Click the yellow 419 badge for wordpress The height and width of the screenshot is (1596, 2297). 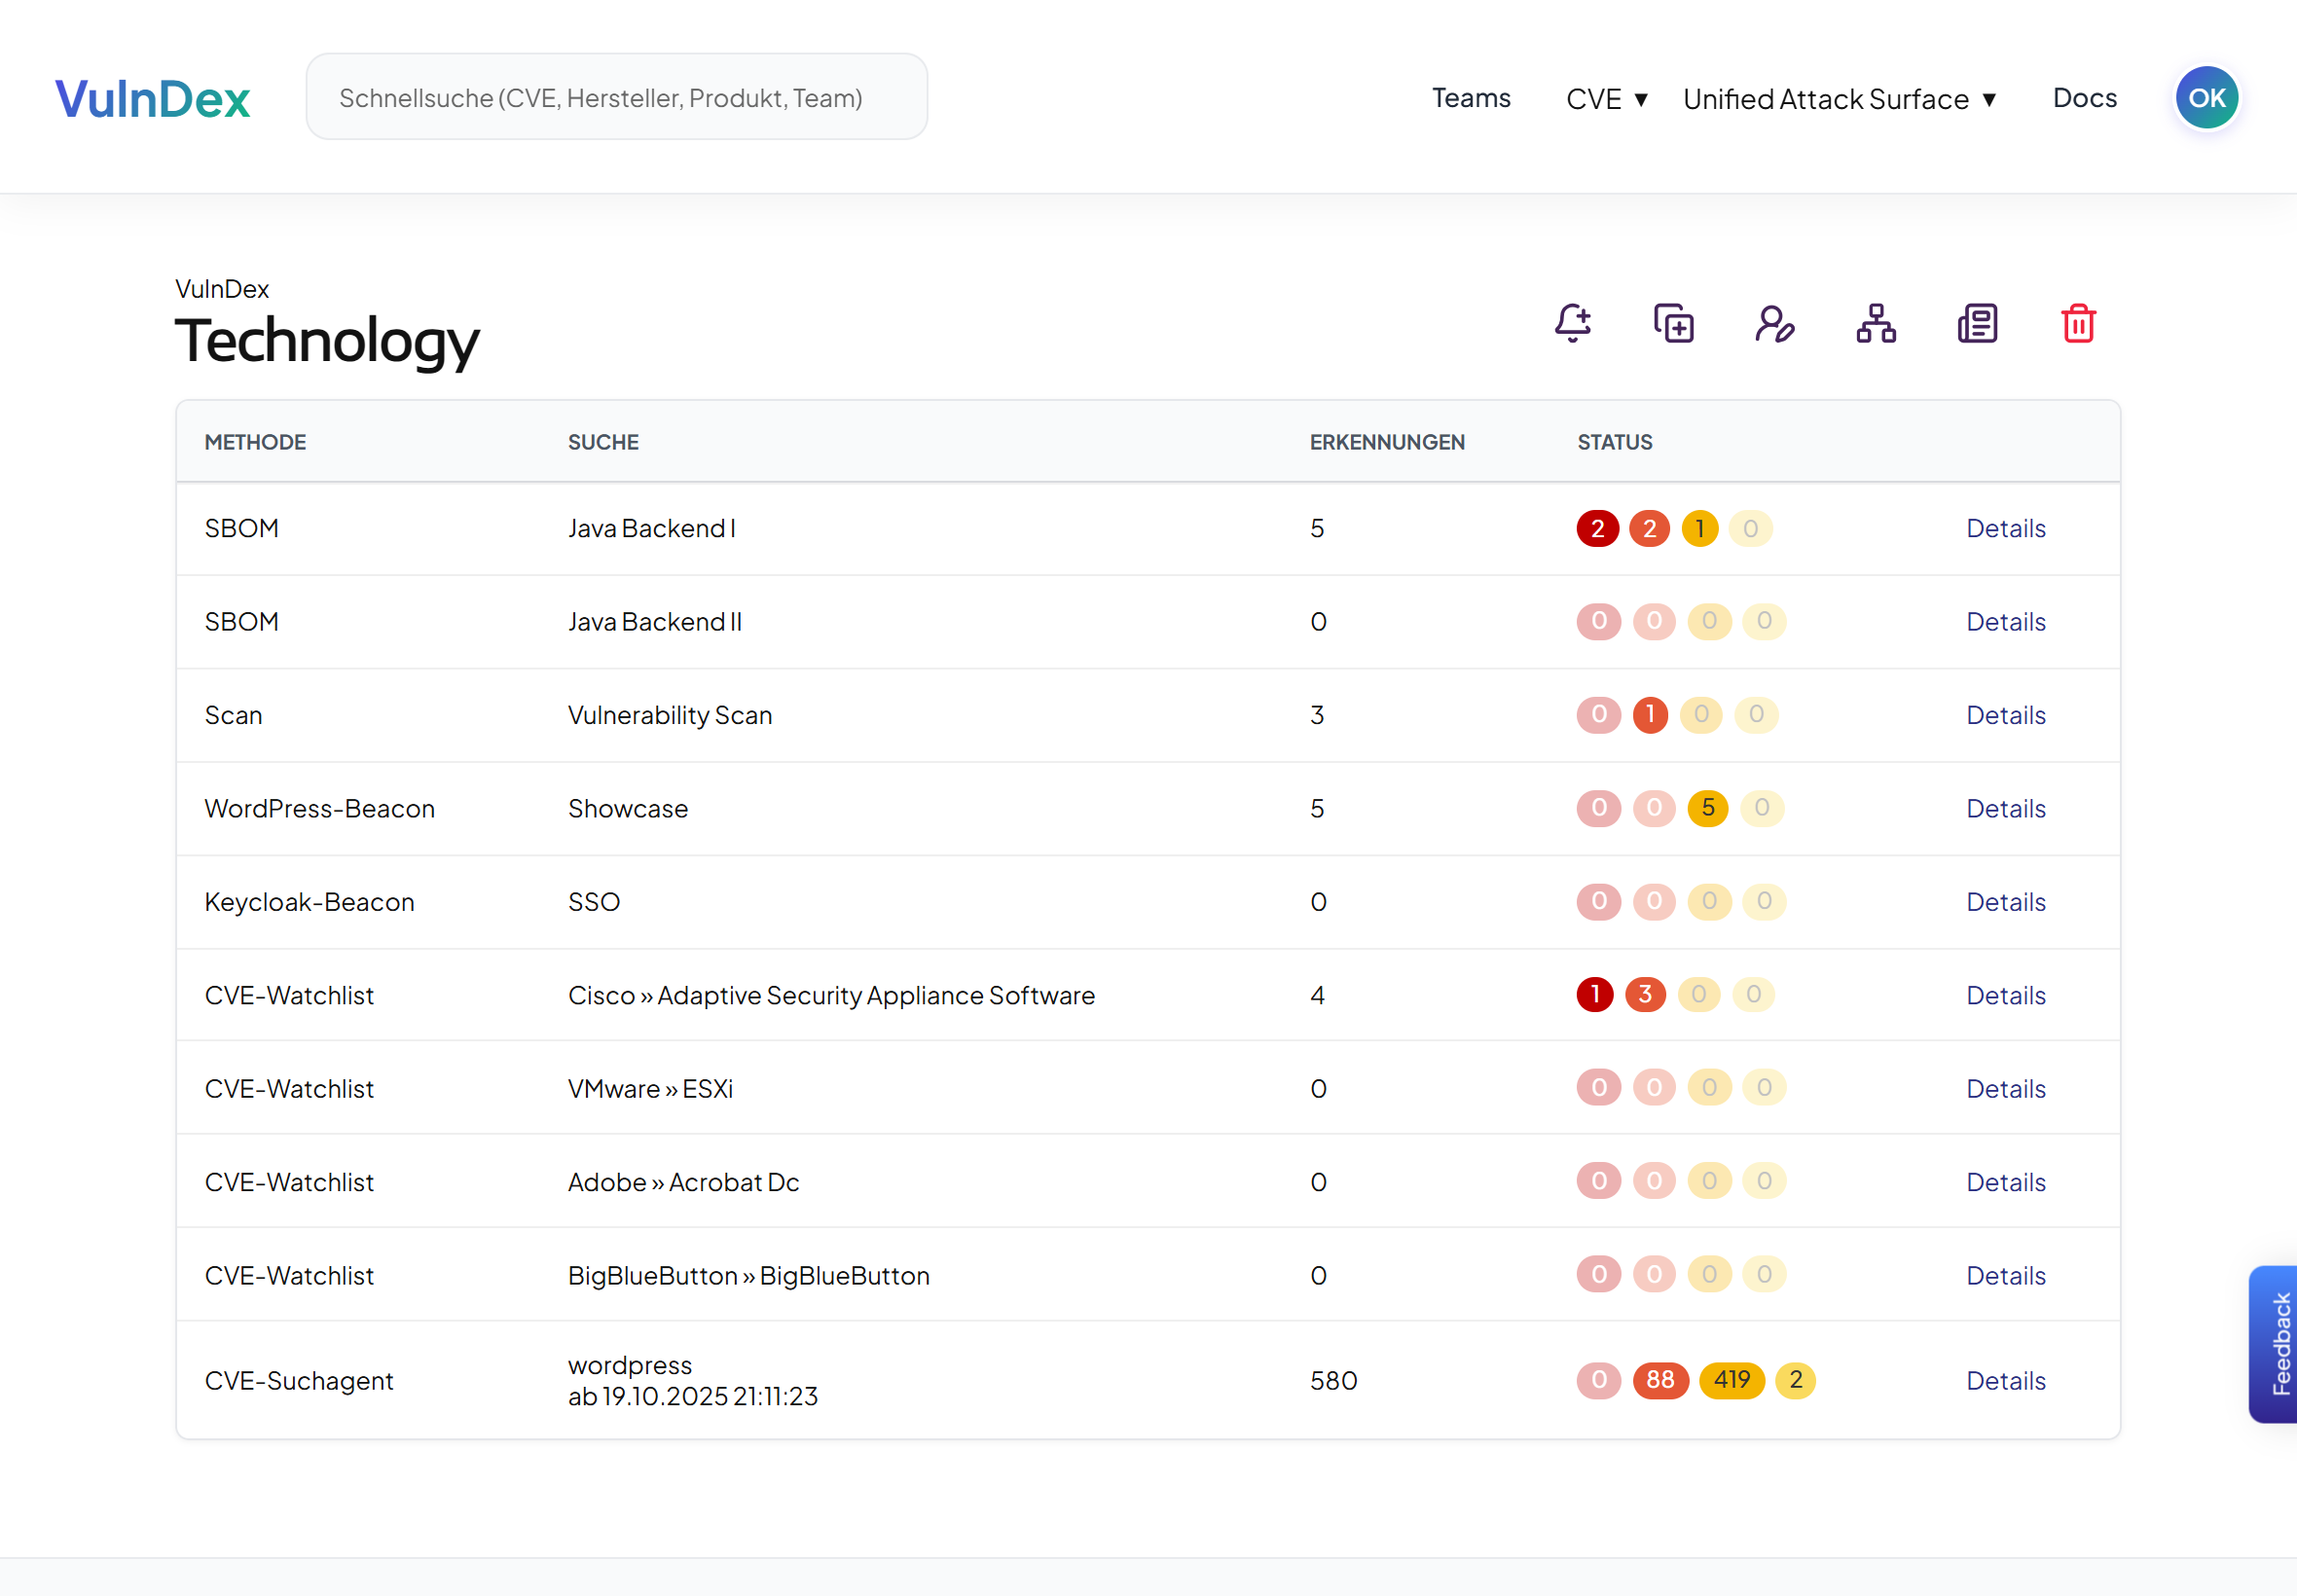coord(1731,1380)
